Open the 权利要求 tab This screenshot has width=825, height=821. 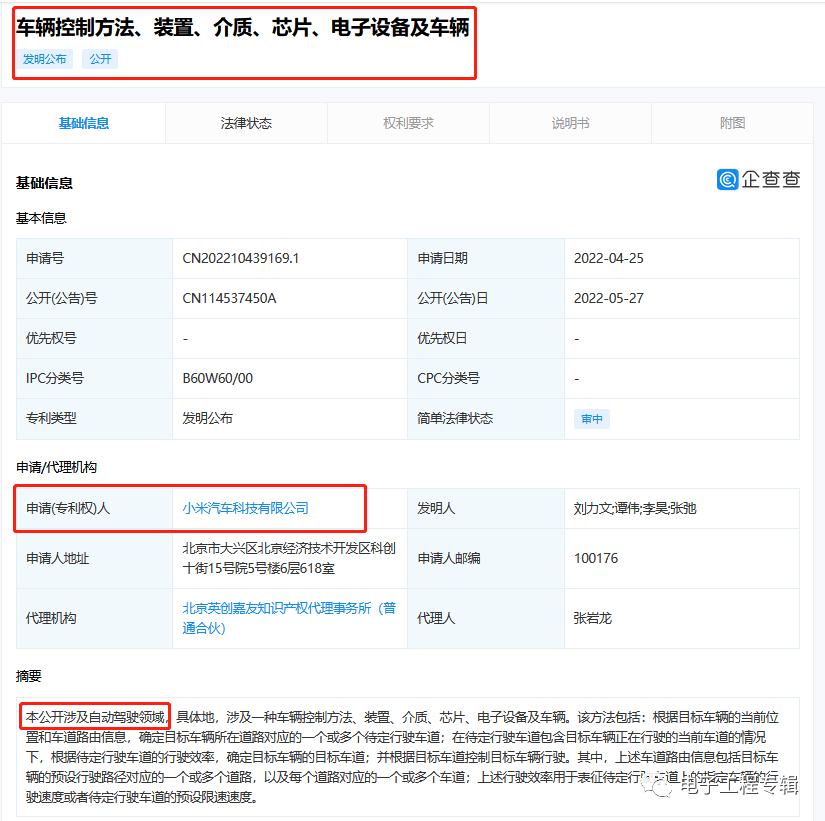click(x=408, y=123)
